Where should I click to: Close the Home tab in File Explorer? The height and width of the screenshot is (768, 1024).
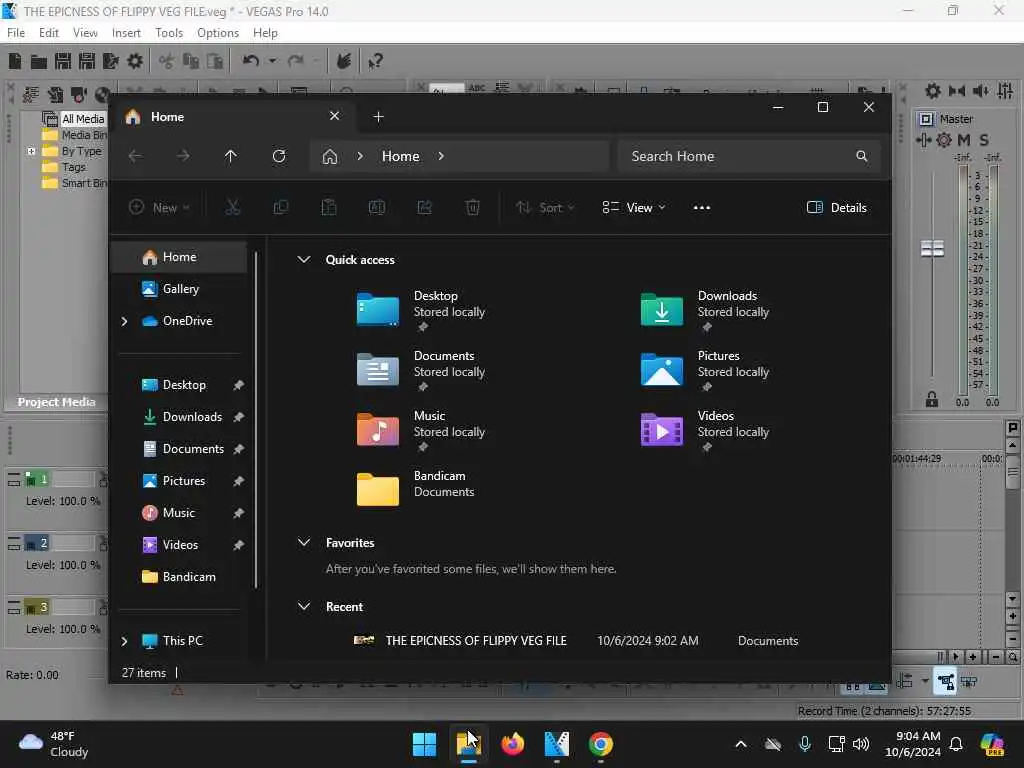click(x=334, y=116)
